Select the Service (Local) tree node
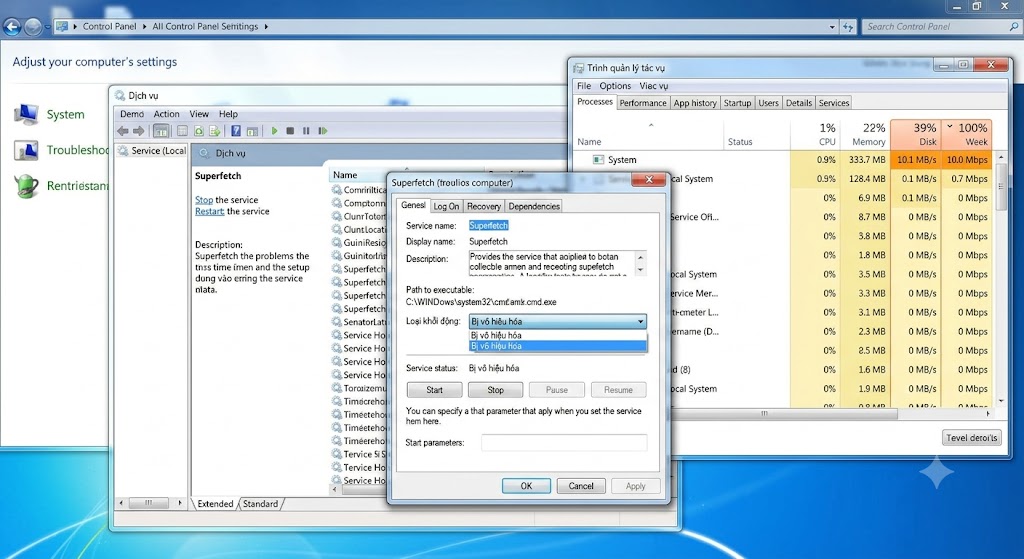Screen dimensions: 1024x559 [x=152, y=151]
